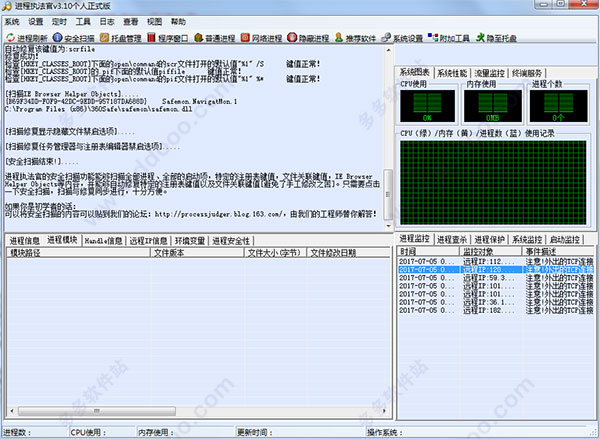The width and height of the screenshot is (600, 439).
Task: Open the 视图 menu
Action: tap(154, 22)
